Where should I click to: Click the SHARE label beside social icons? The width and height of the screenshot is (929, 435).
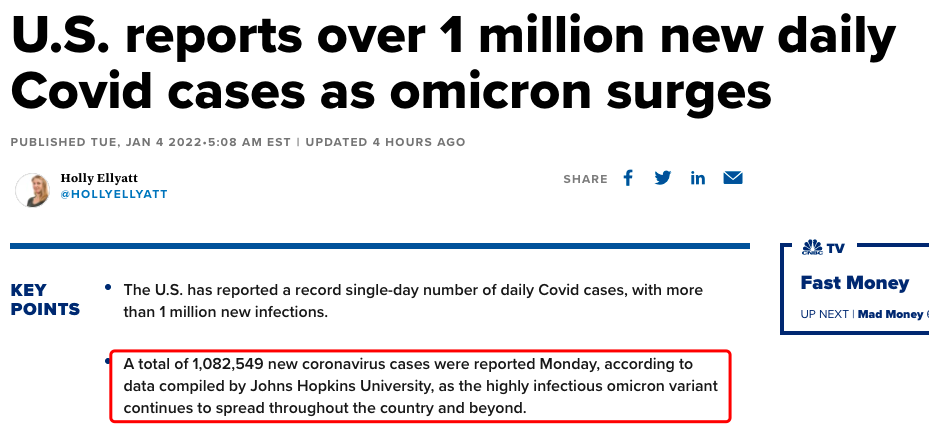click(585, 179)
